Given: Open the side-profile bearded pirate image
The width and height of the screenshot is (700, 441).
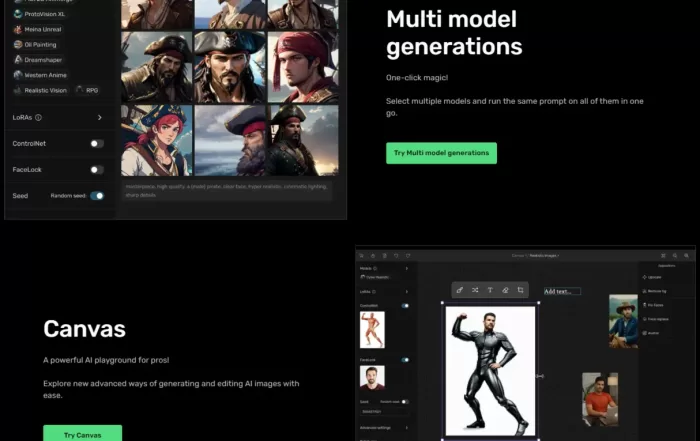Looking at the screenshot, I should 230,140.
